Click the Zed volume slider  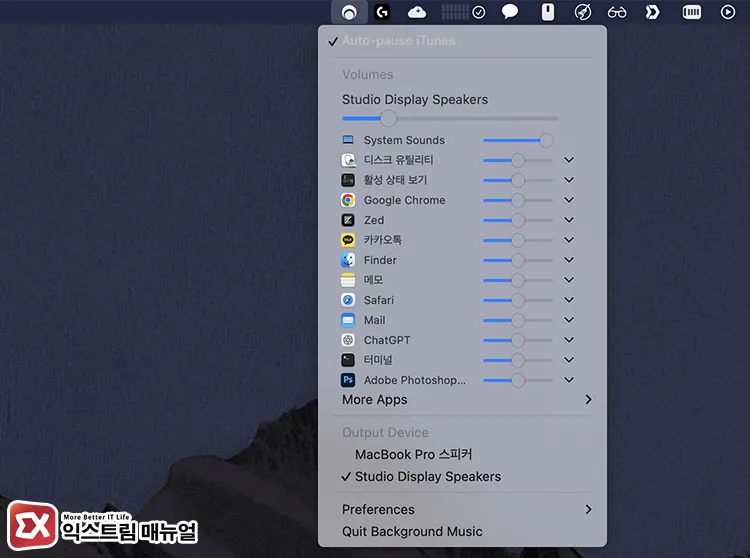coord(518,220)
